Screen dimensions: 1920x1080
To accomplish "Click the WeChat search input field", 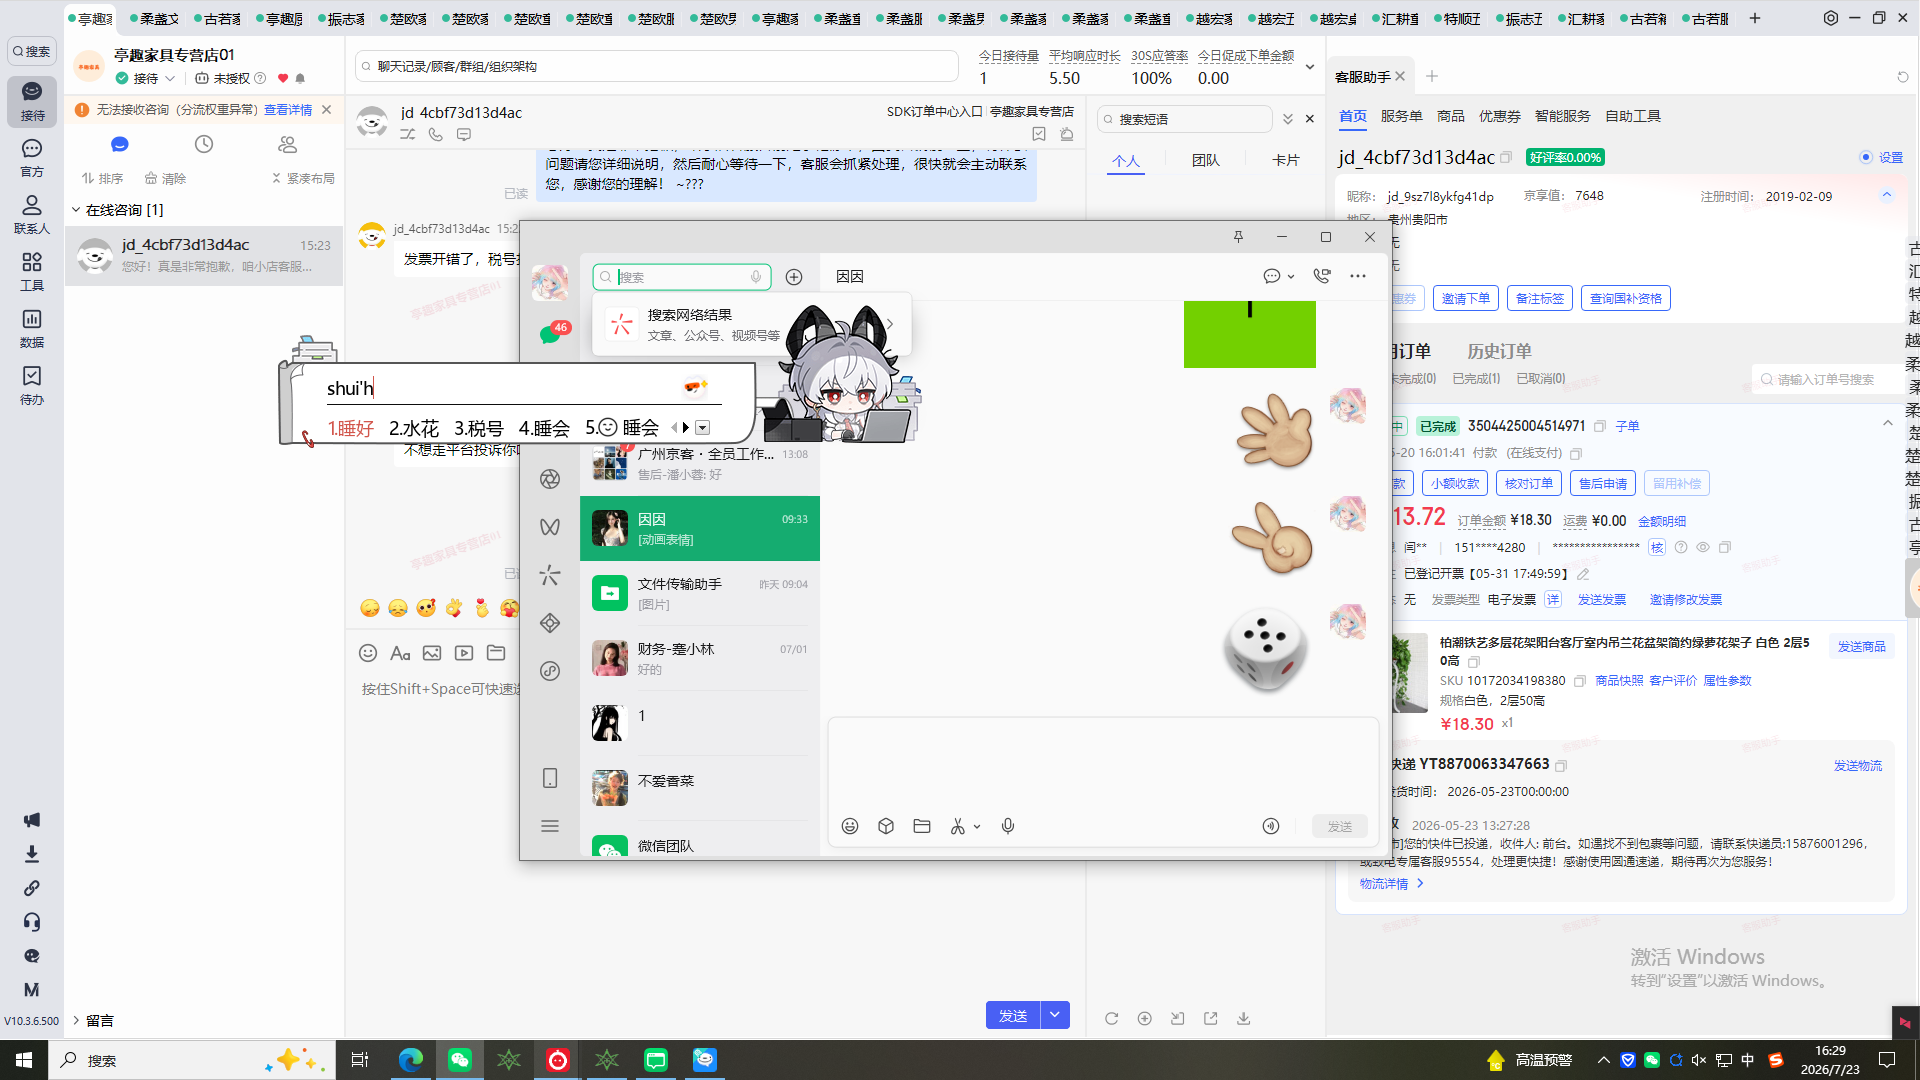I will click(682, 277).
